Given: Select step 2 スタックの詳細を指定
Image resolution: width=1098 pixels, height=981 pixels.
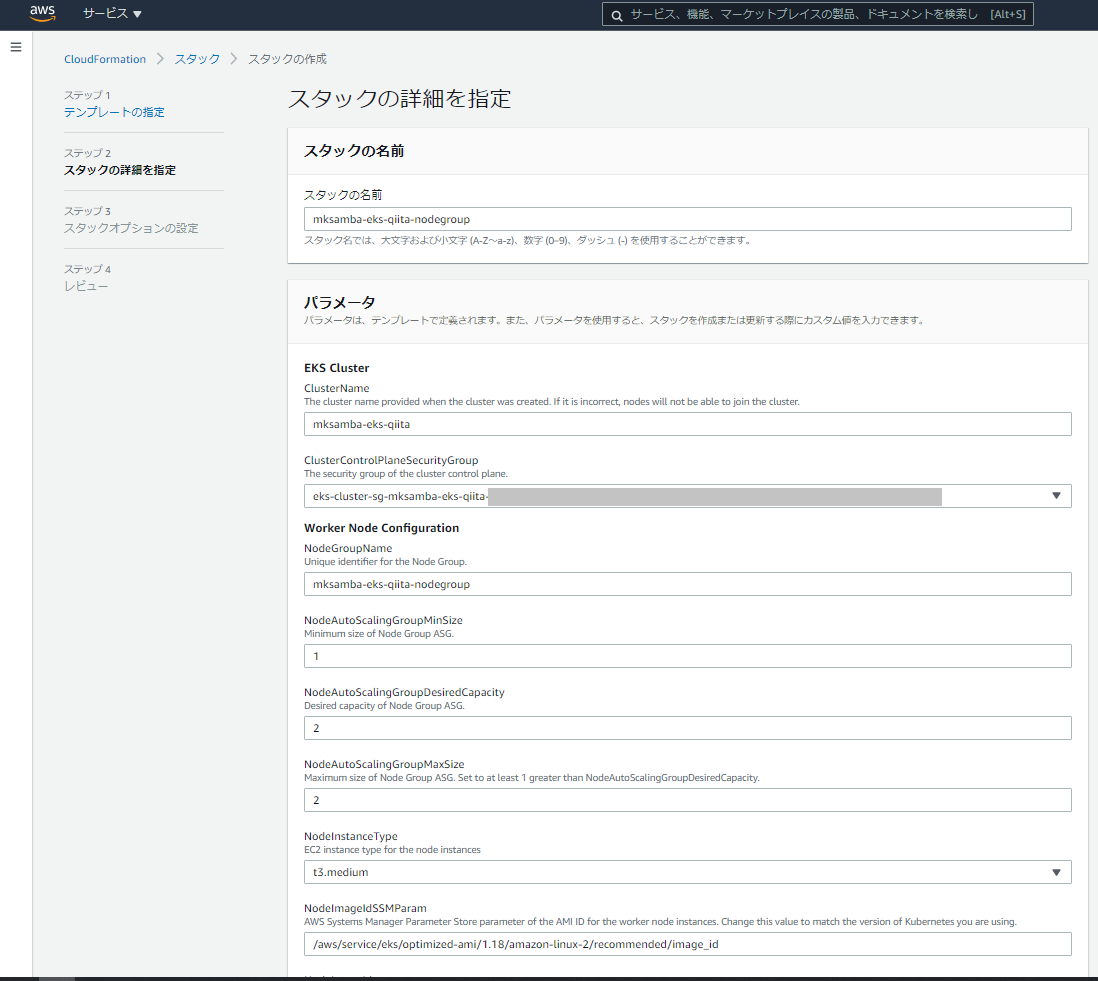Looking at the screenshot, I should (120, 170).
